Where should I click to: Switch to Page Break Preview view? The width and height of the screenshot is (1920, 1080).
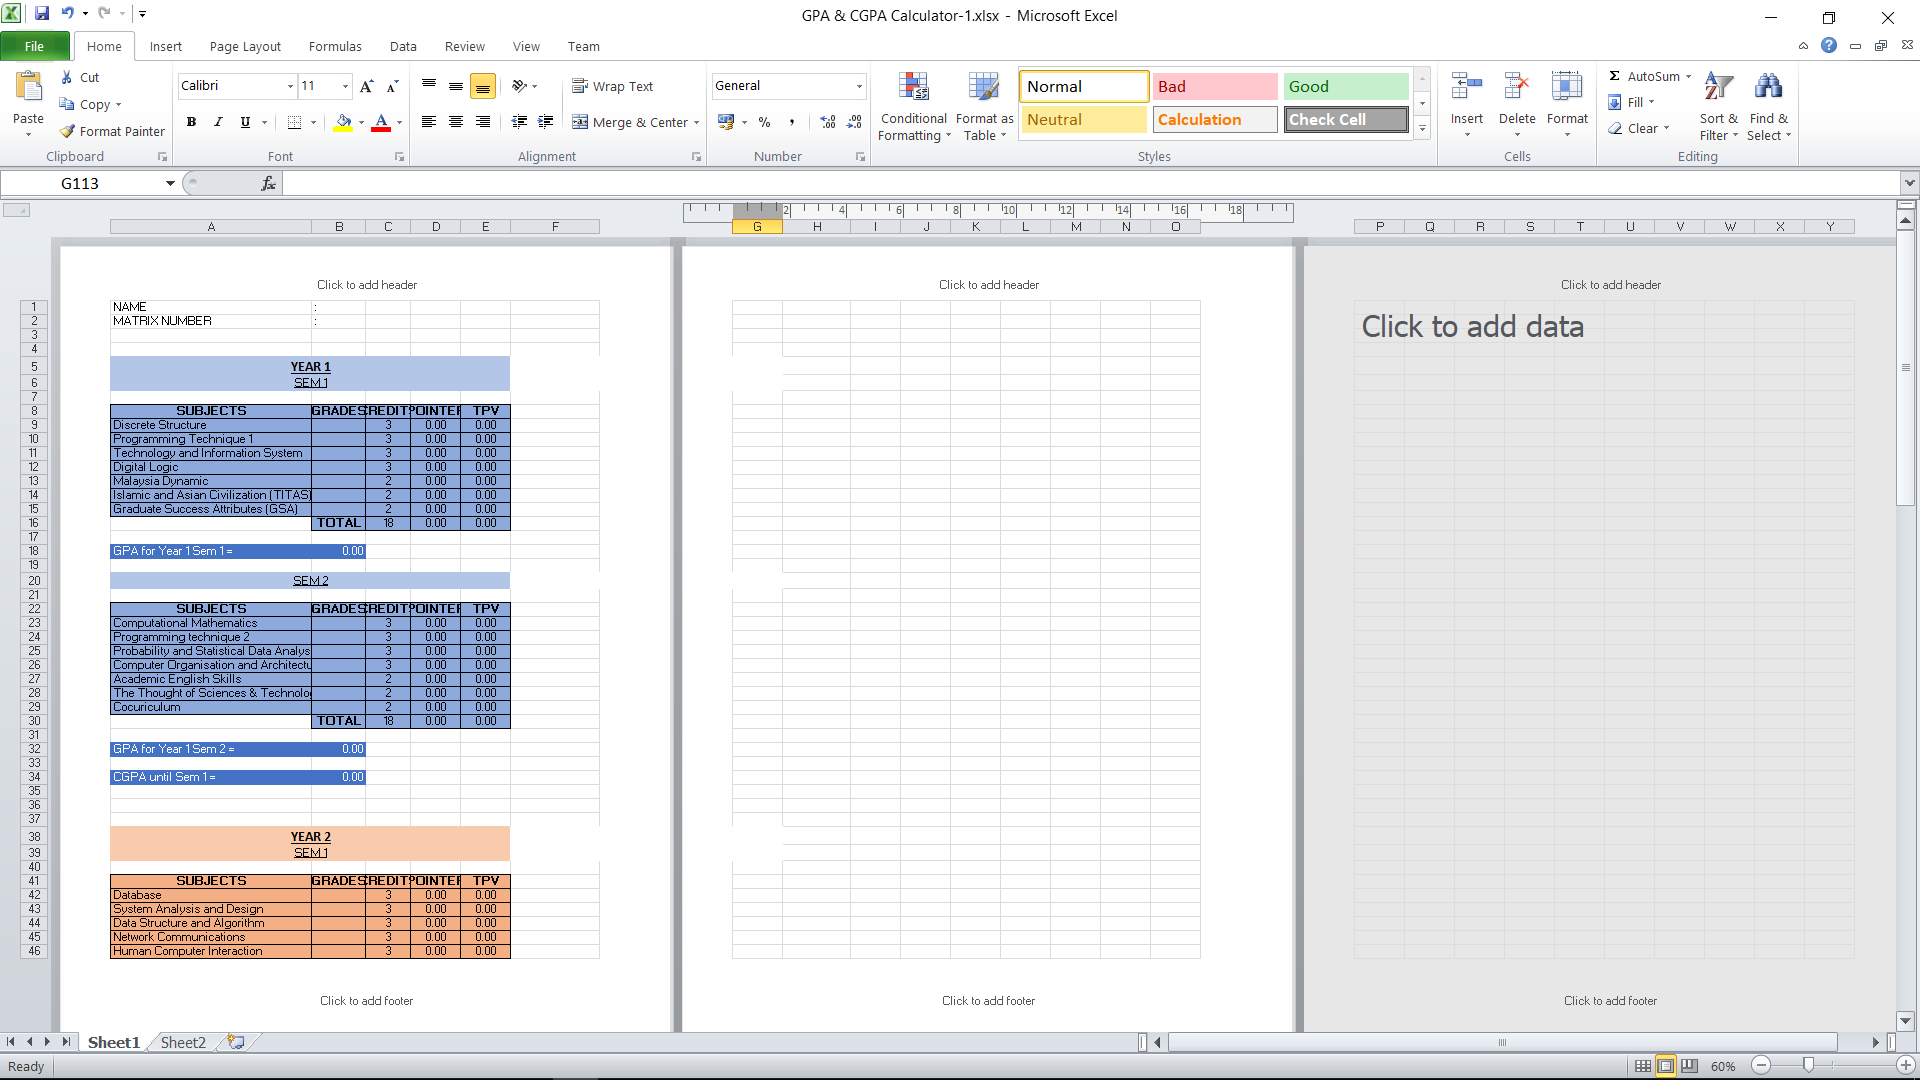click(1689, 1066)
